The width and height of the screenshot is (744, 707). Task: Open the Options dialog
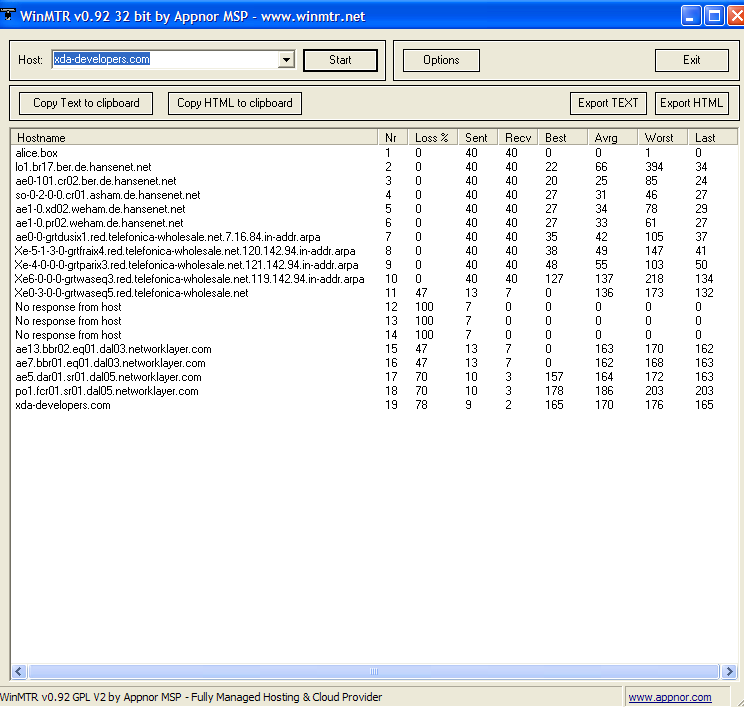tap(441, 60)
